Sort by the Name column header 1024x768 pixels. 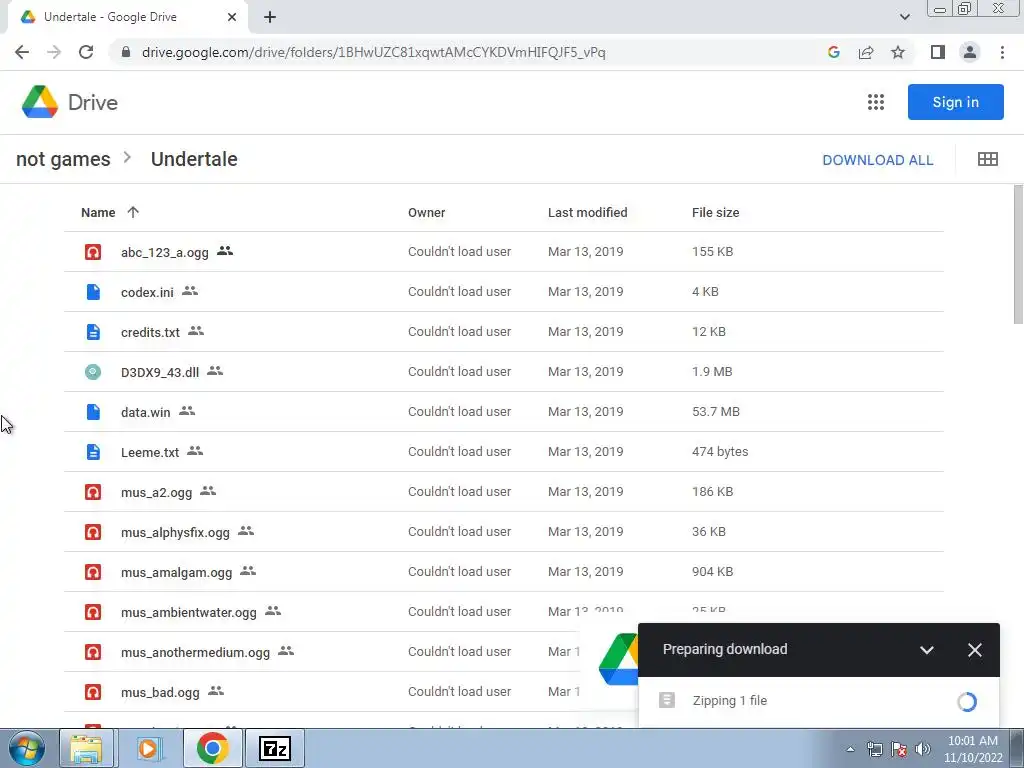[98, 212]
